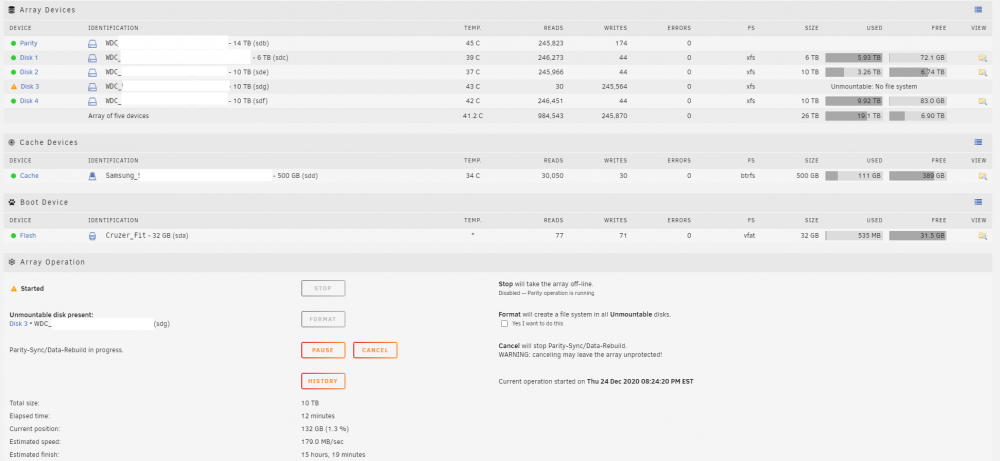Click Started warning triangle icon

13,288
